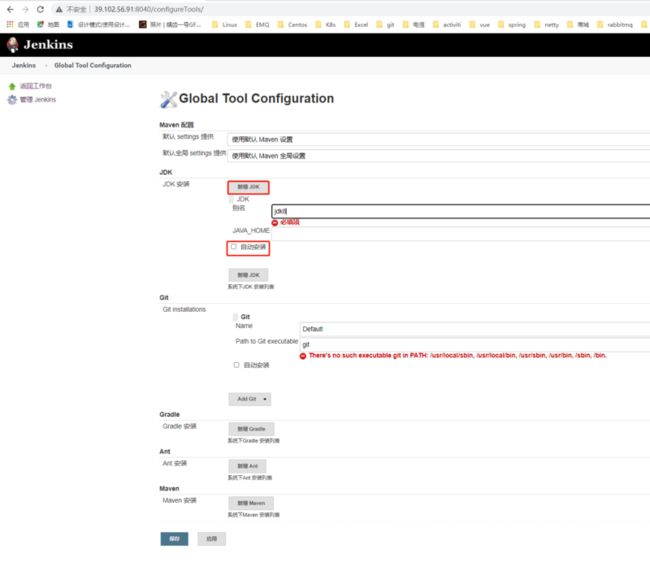The image size is (650, 588).
Task: Open the Linux bookmarks folder
Action: tap(224, 24)
